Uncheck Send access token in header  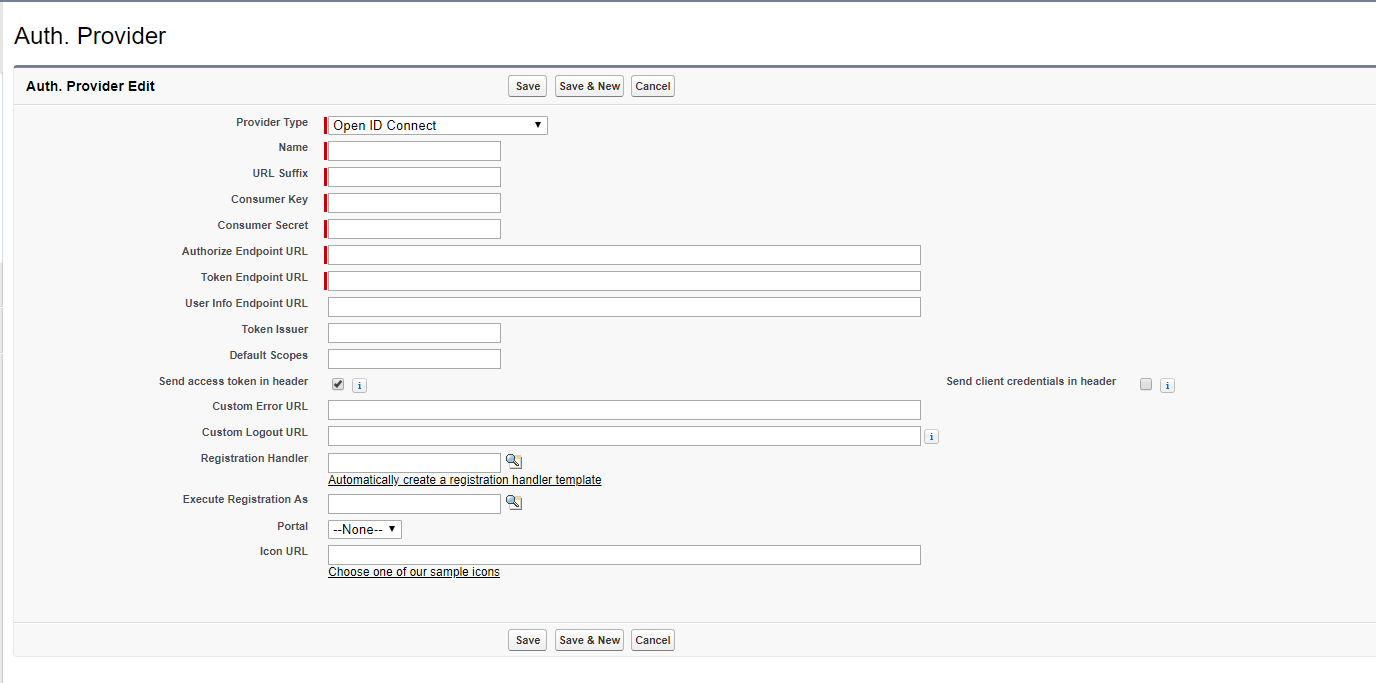coord(337,383)
